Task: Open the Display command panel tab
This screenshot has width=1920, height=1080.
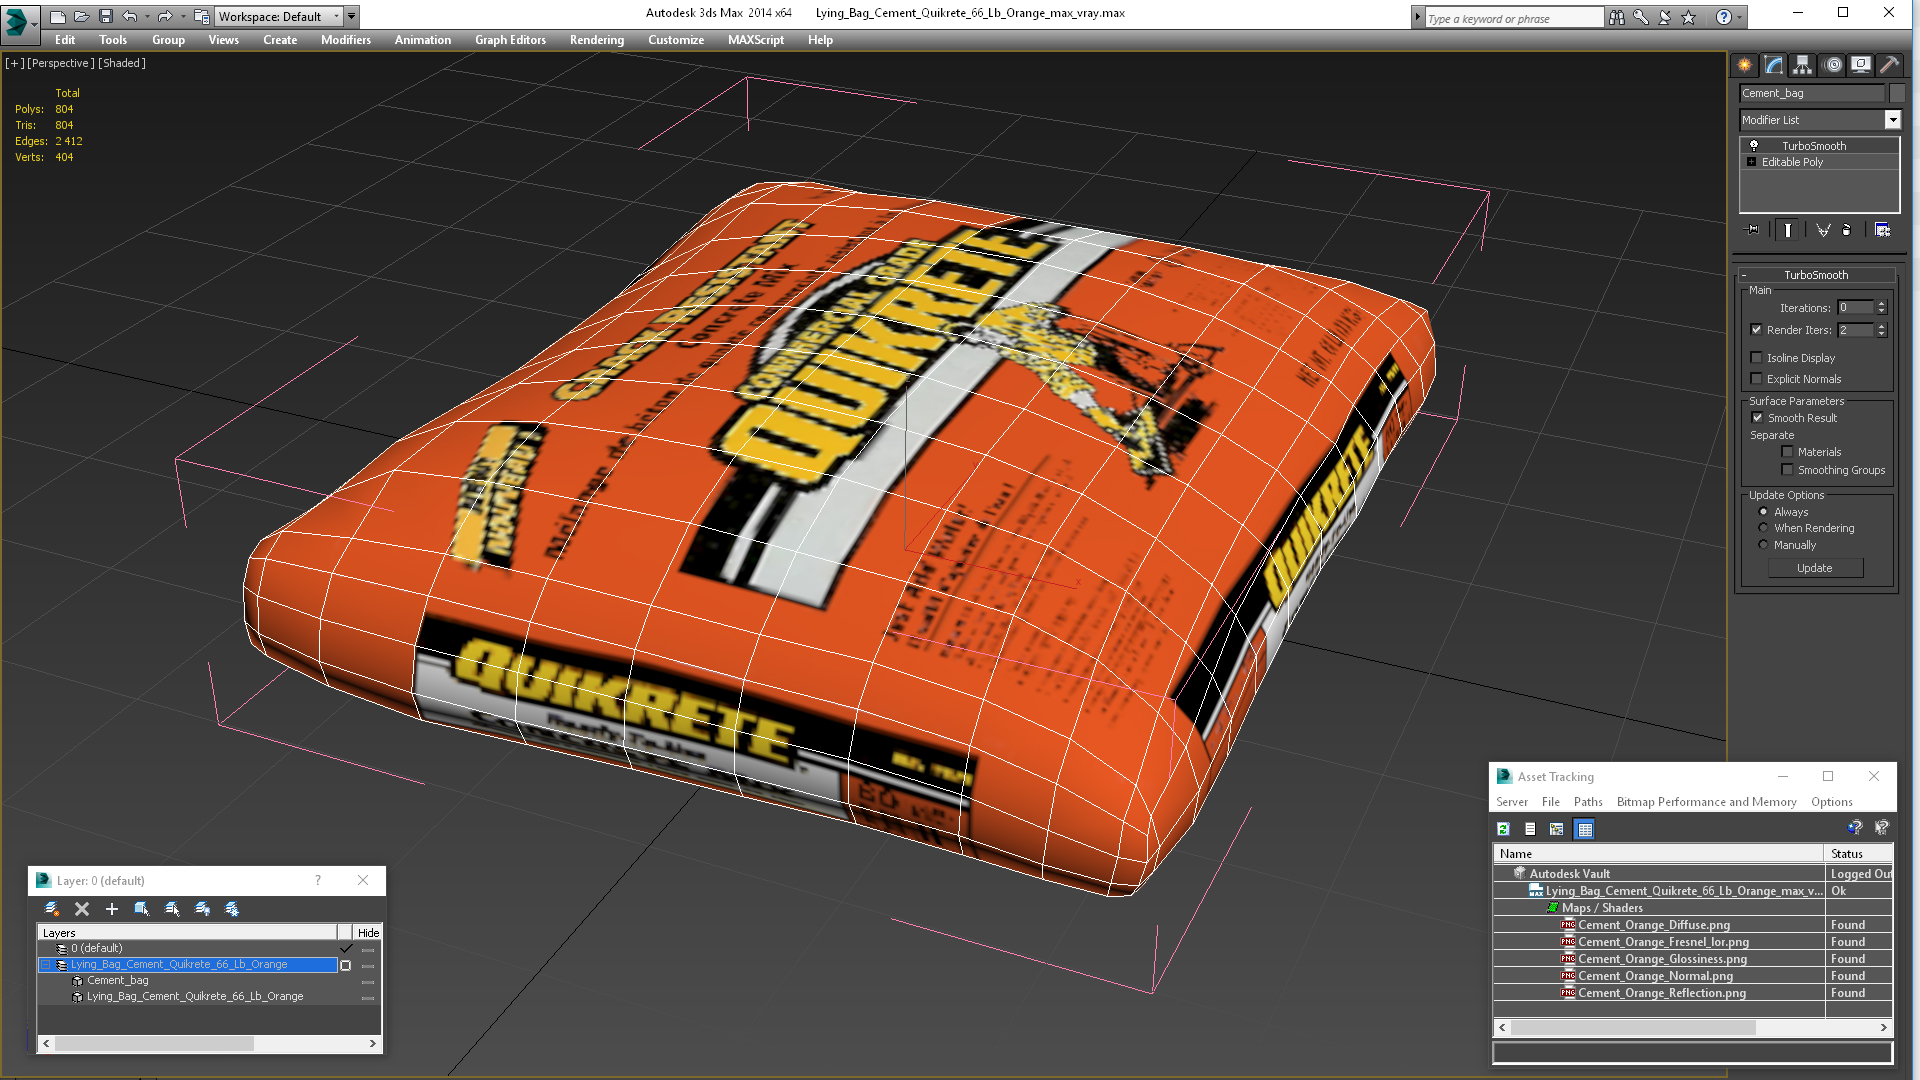Action: (1861, 65)
